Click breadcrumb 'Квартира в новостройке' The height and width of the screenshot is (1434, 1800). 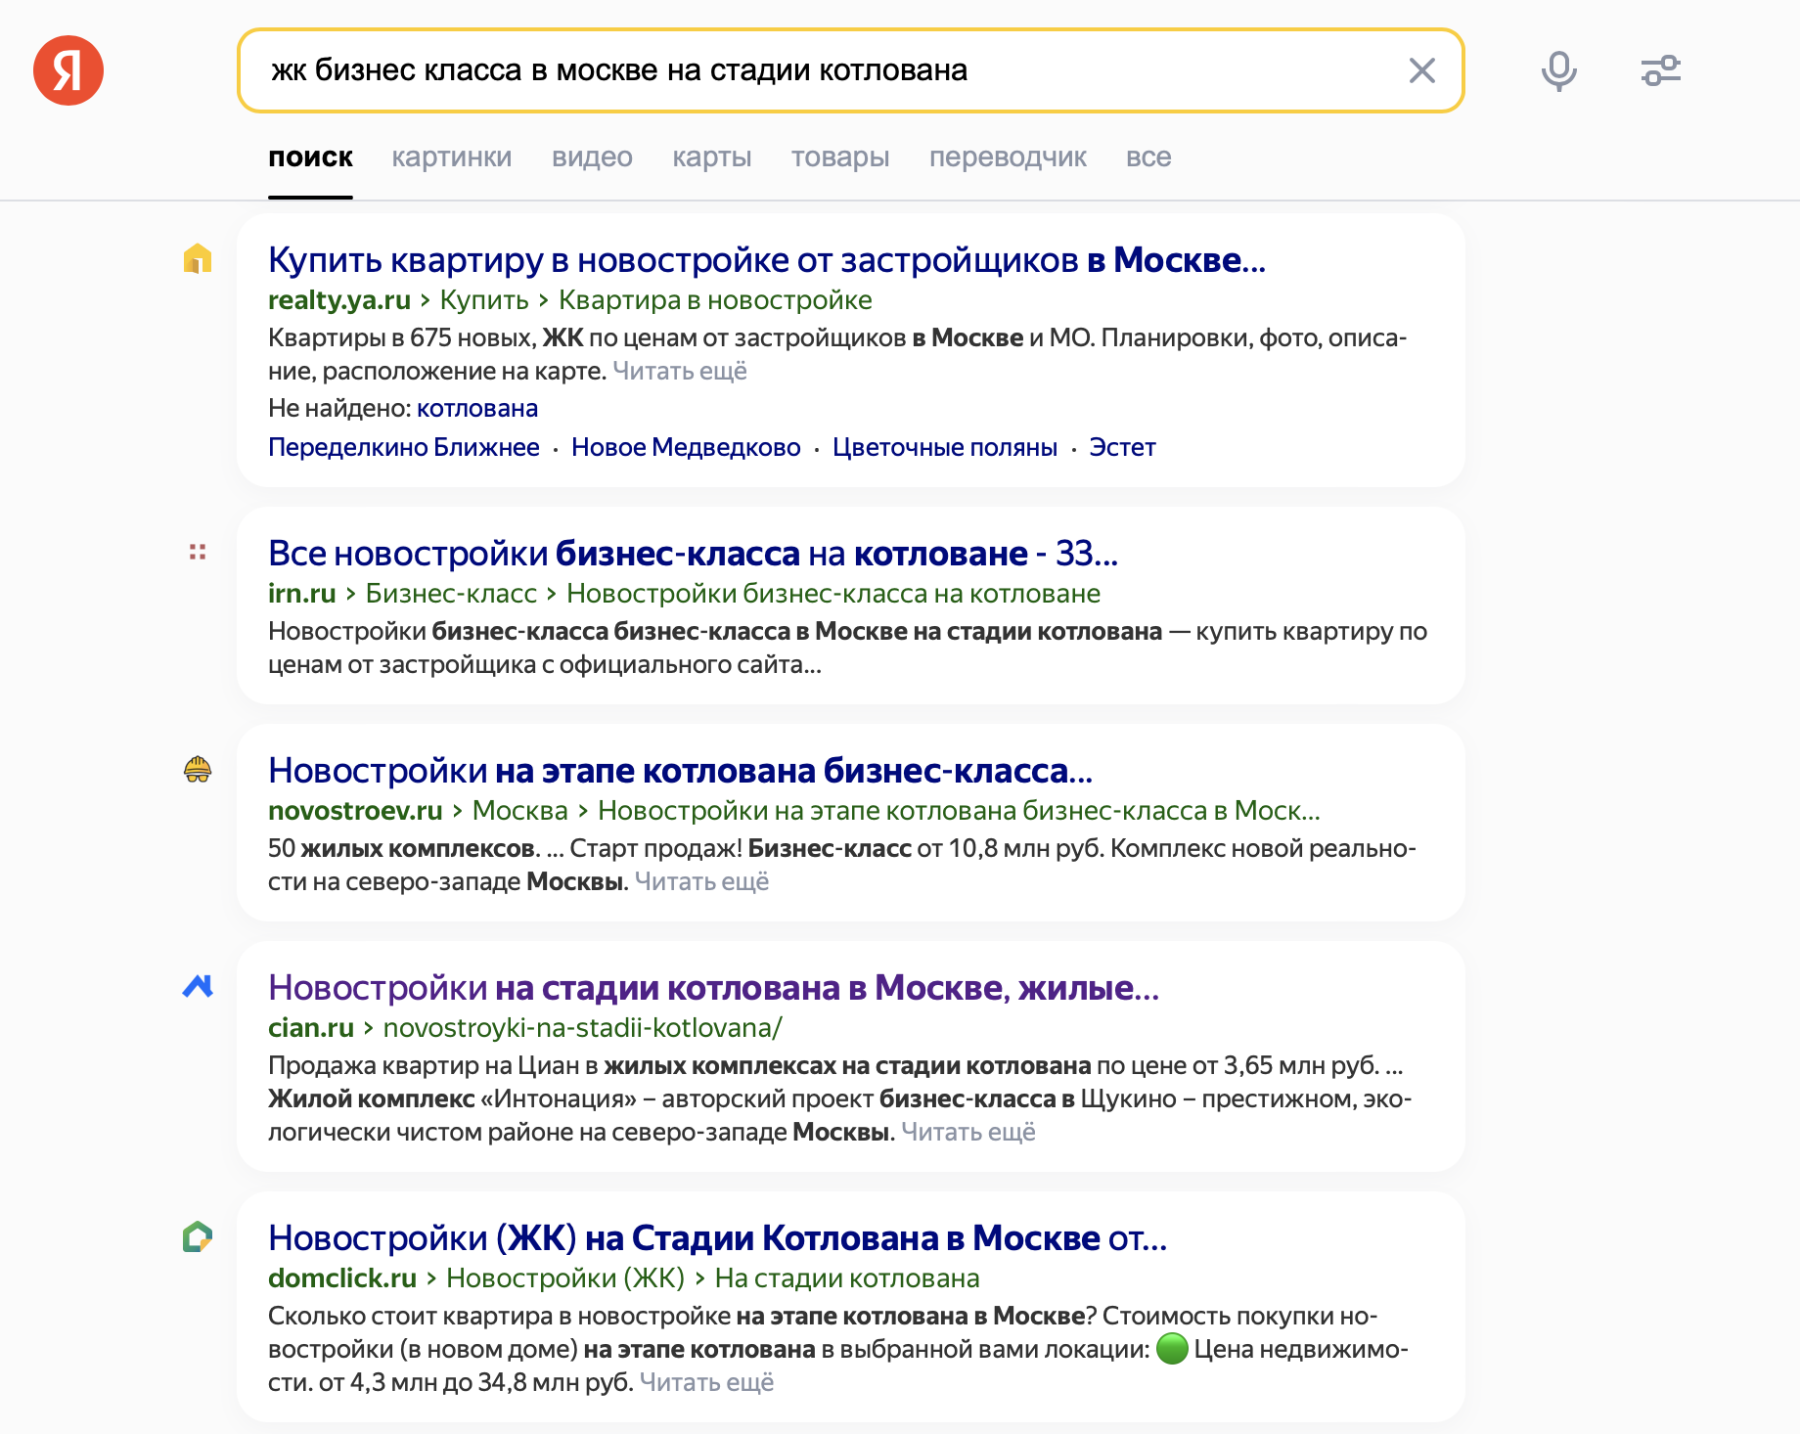(x=715, y=300)
